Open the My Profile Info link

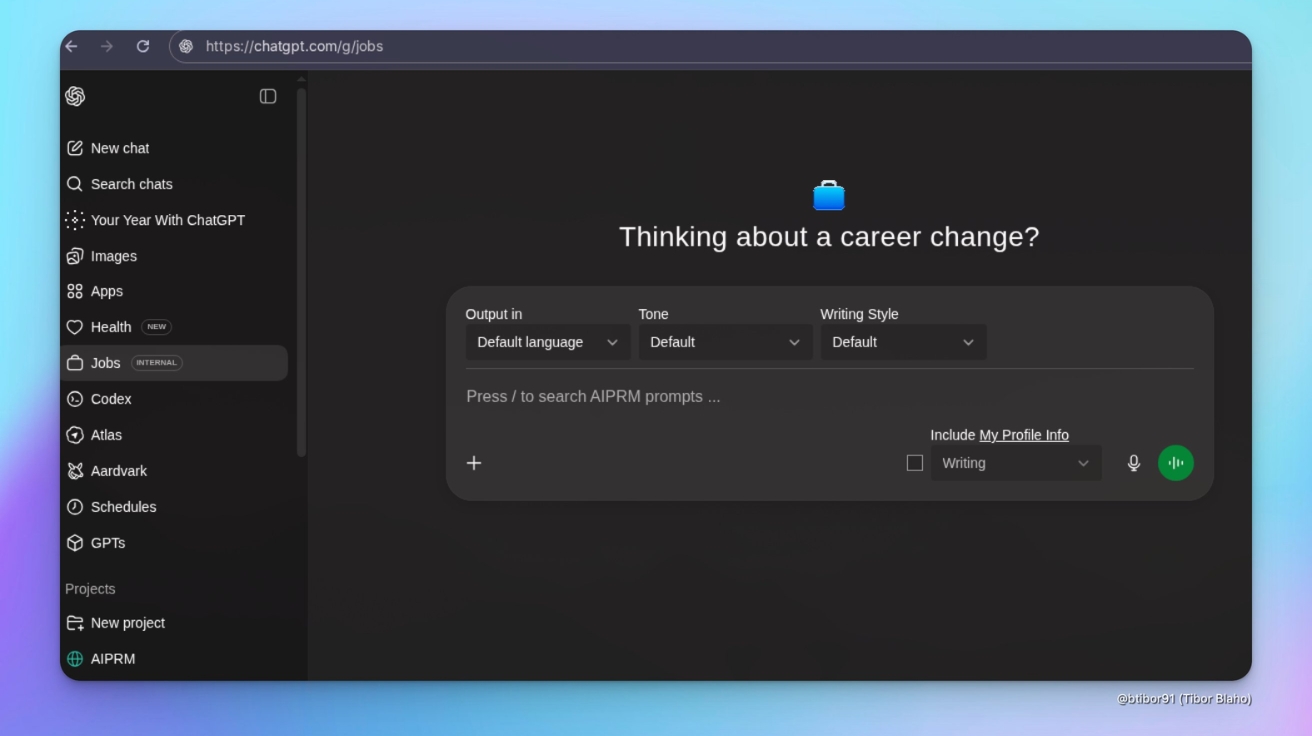point(1022,434)
